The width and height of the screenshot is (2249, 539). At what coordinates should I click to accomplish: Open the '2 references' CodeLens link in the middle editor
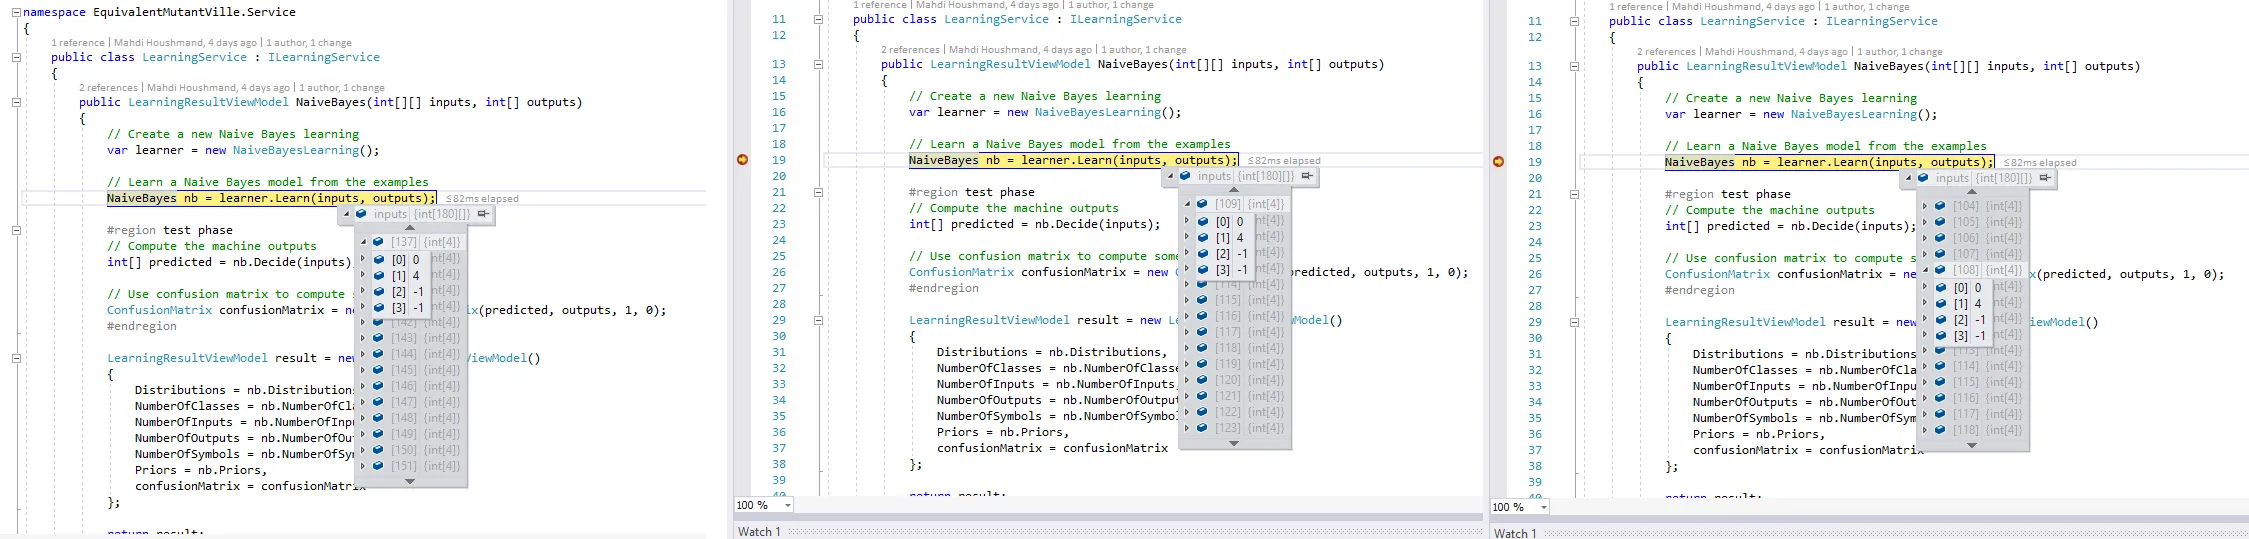coord(910,50)
